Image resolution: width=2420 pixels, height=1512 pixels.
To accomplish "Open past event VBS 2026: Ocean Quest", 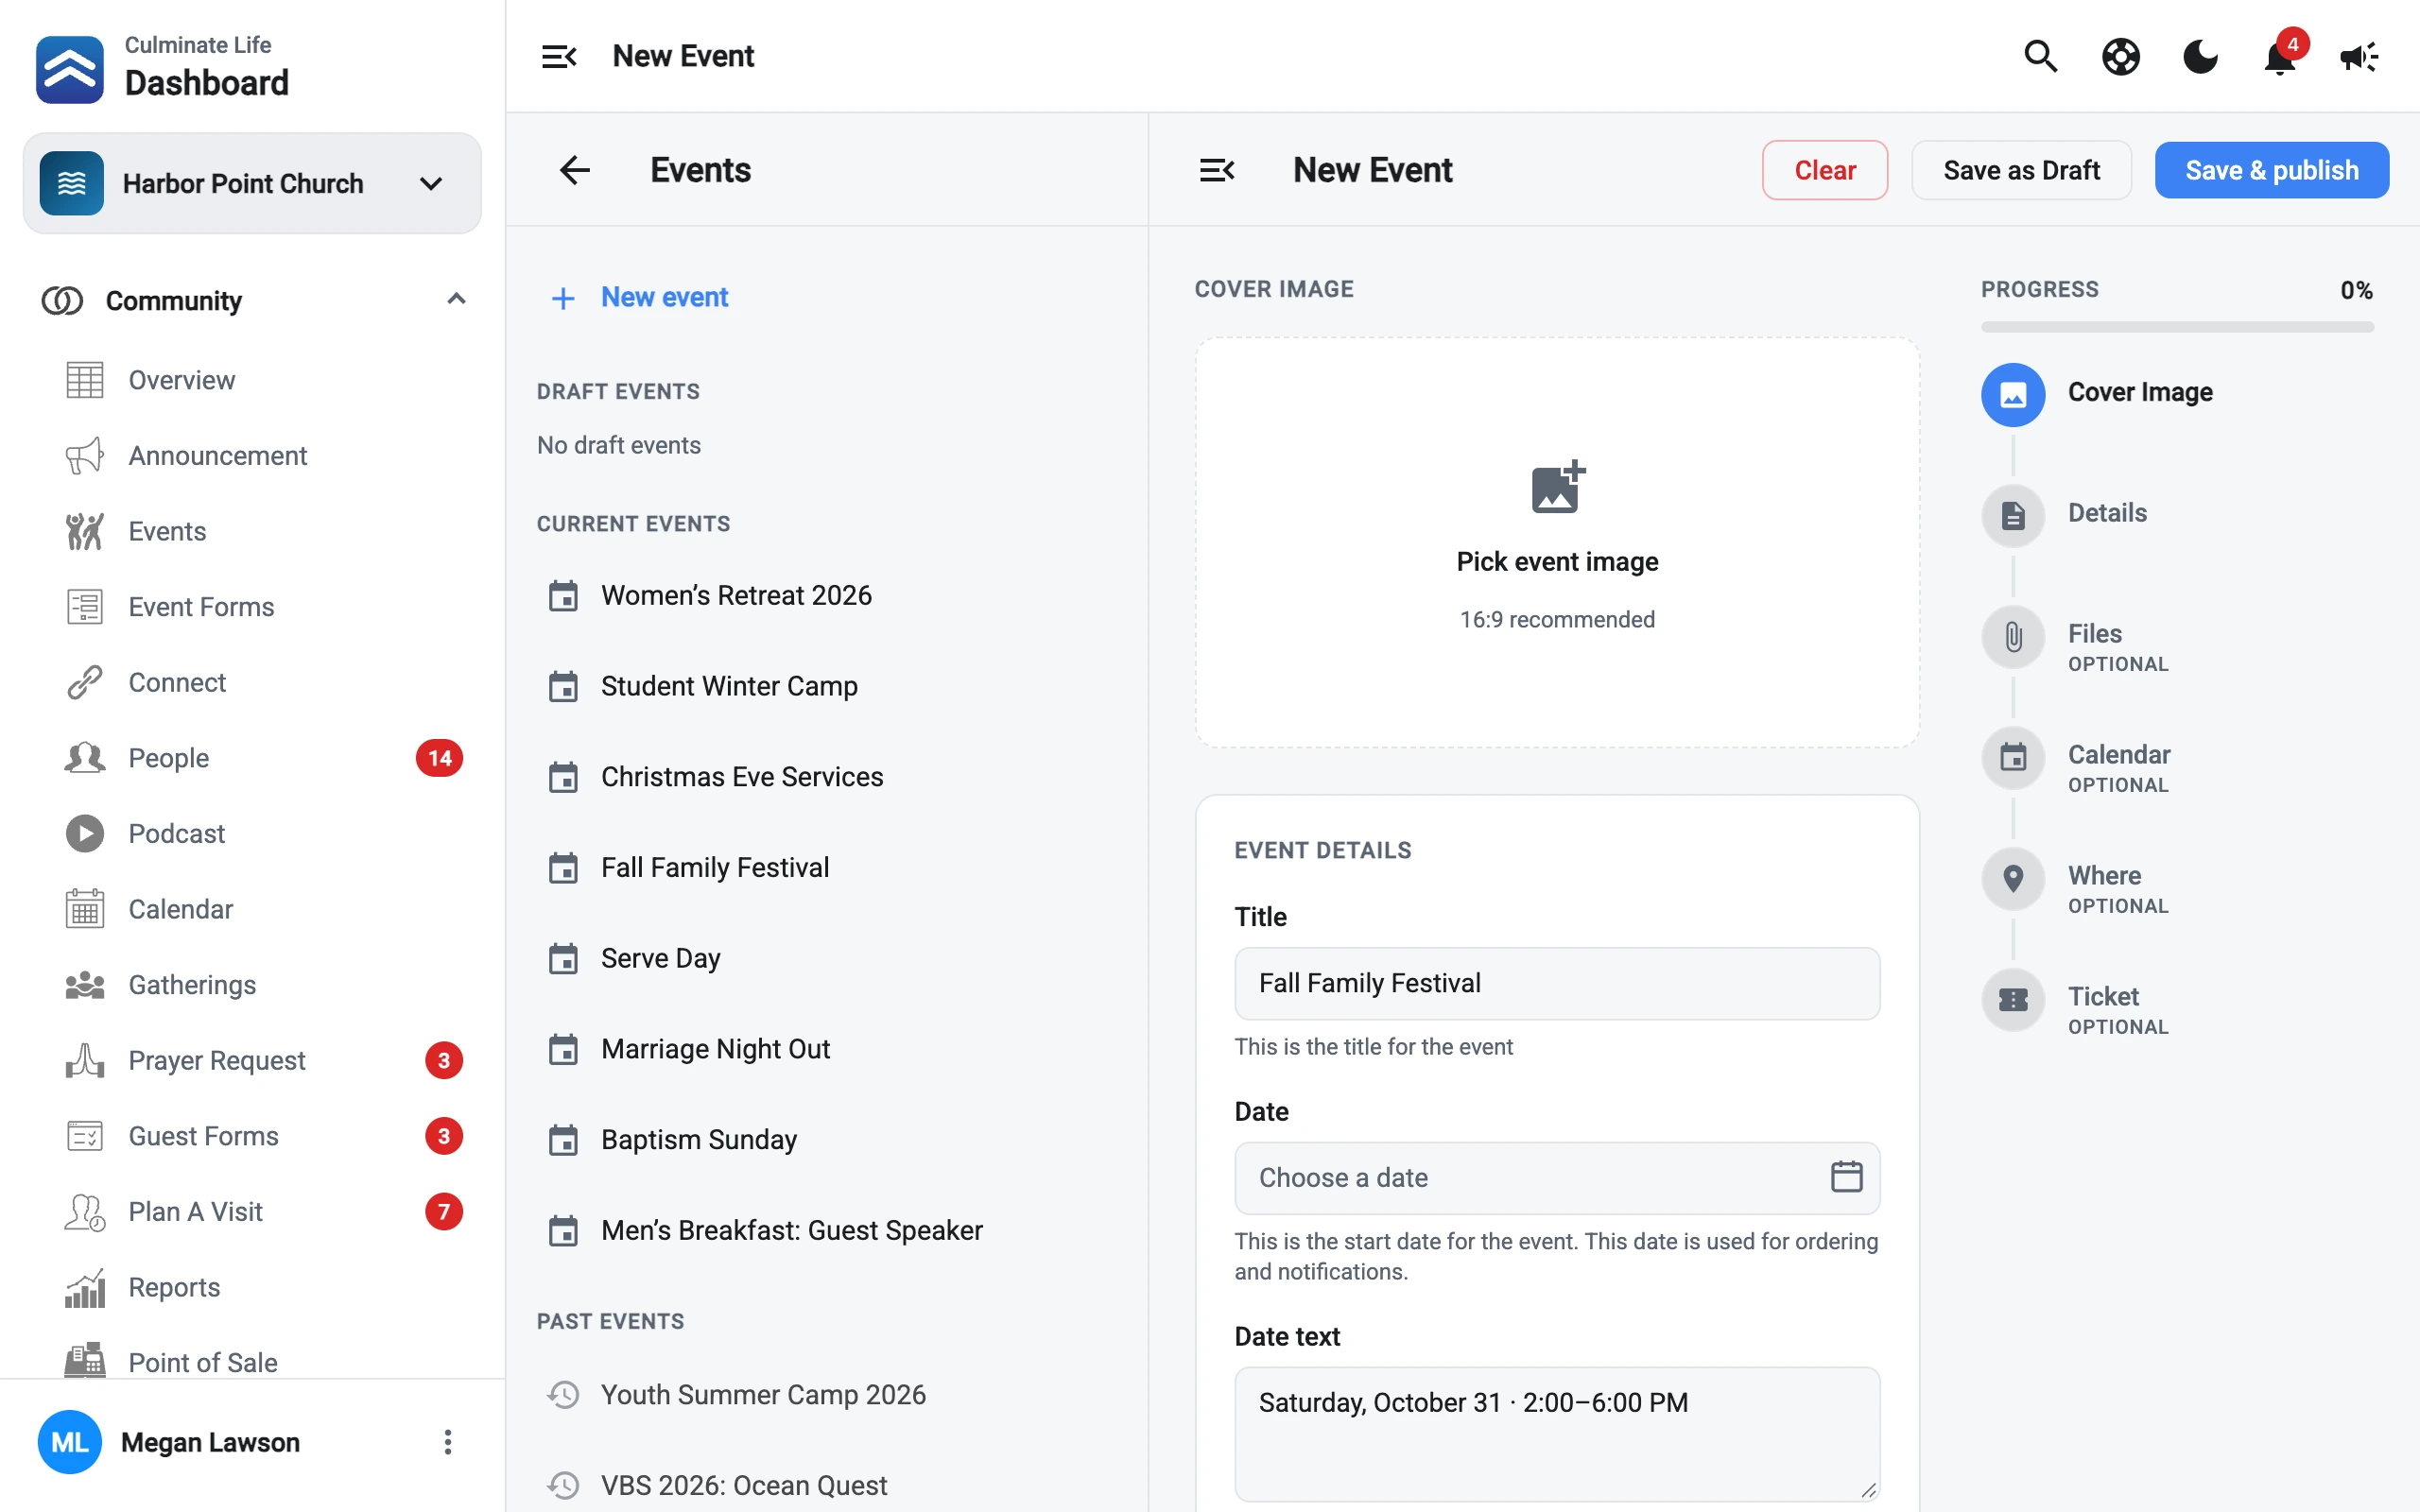I will click(826, 1485).
